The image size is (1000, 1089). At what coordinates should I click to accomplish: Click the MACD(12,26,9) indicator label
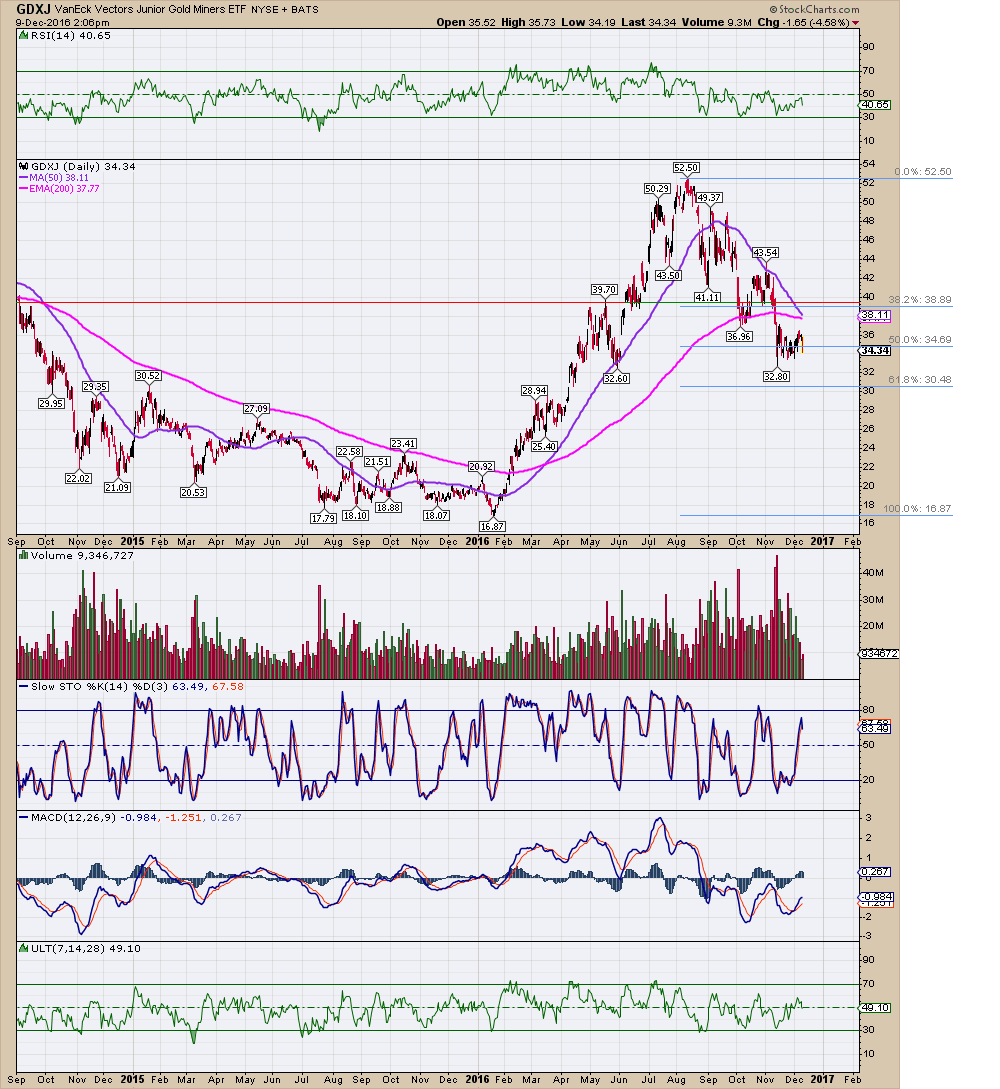click(x=131, y=817)
